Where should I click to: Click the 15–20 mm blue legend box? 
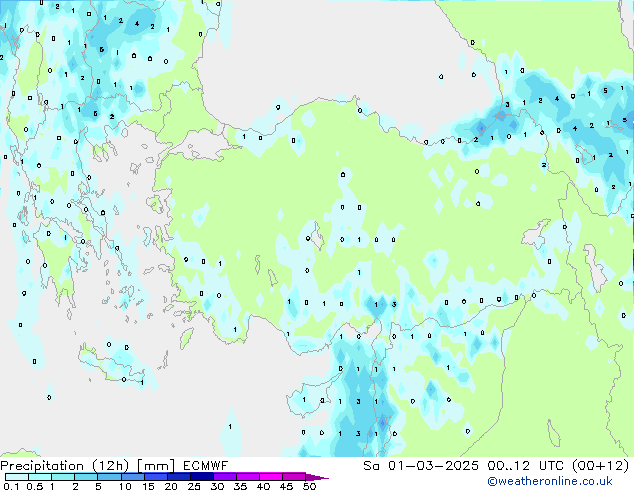coord(155,477)
